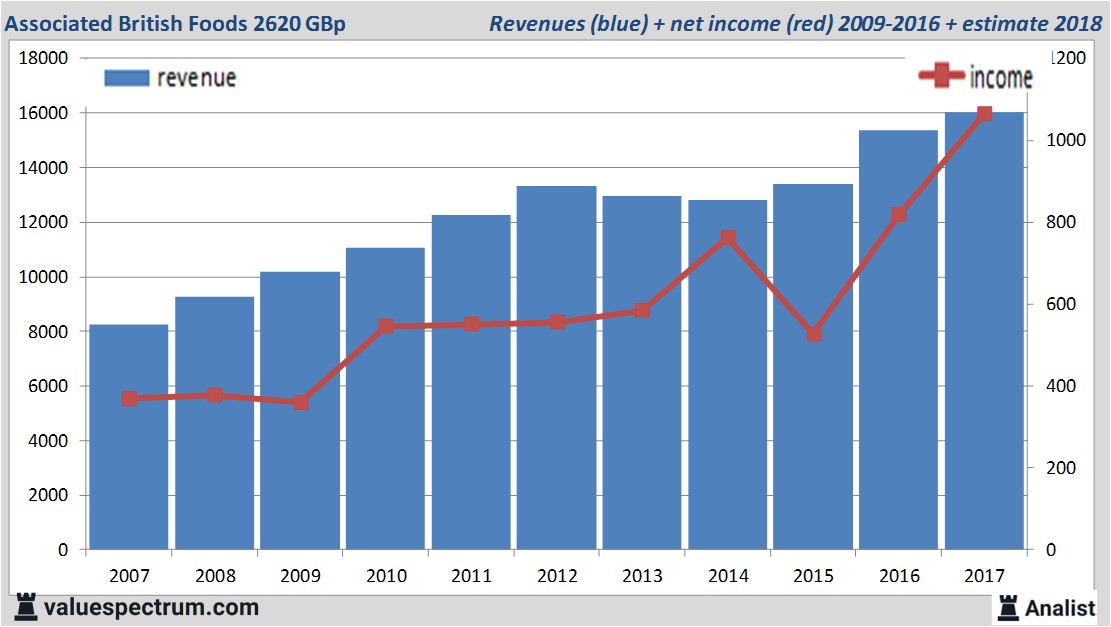
Task: Click the blue revenue legend swatch
Action: pos(125,78)
